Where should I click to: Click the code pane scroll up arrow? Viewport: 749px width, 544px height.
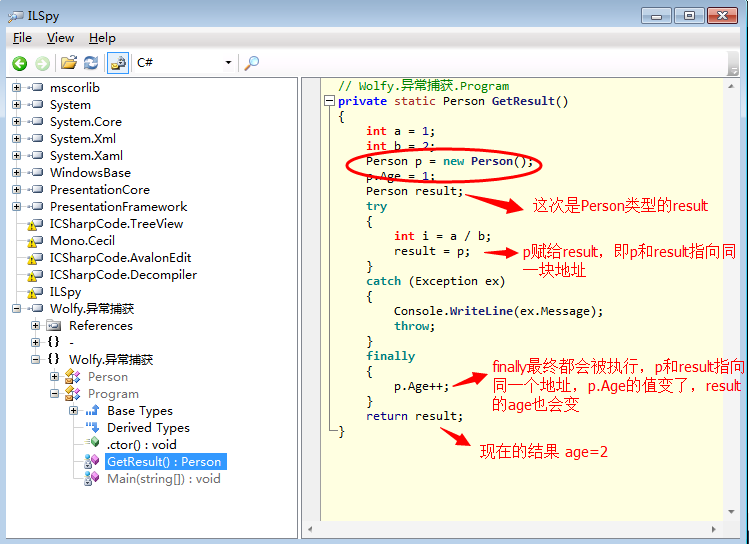coord(731,86)
